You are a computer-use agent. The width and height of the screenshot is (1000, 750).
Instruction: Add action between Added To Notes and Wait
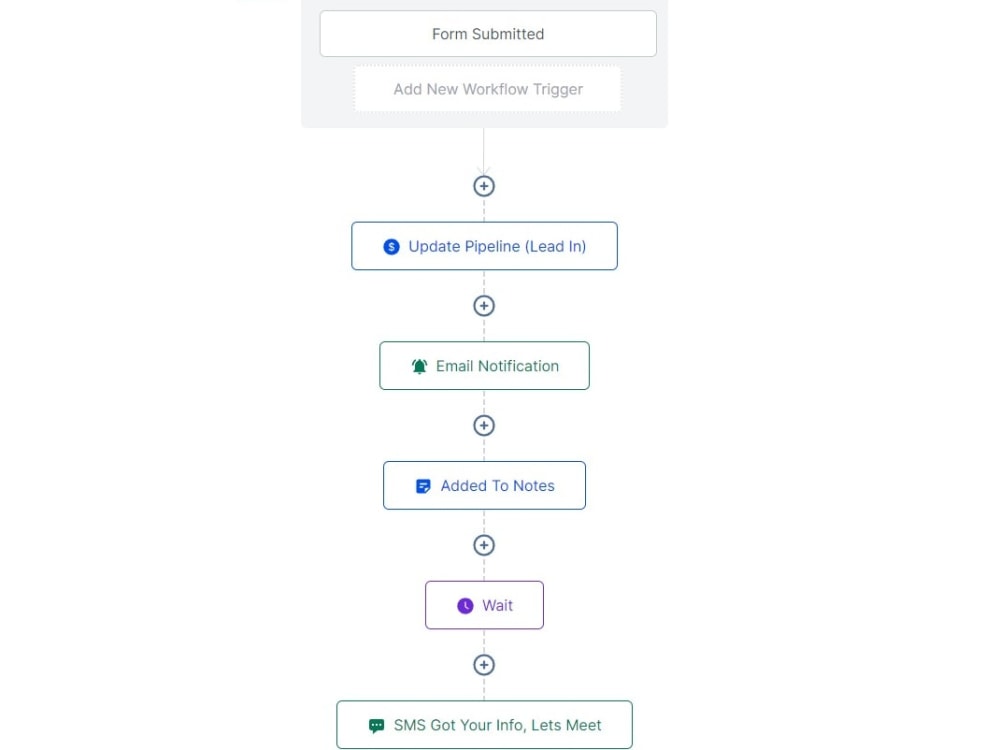pyautogui.click(x=484, y=545)
